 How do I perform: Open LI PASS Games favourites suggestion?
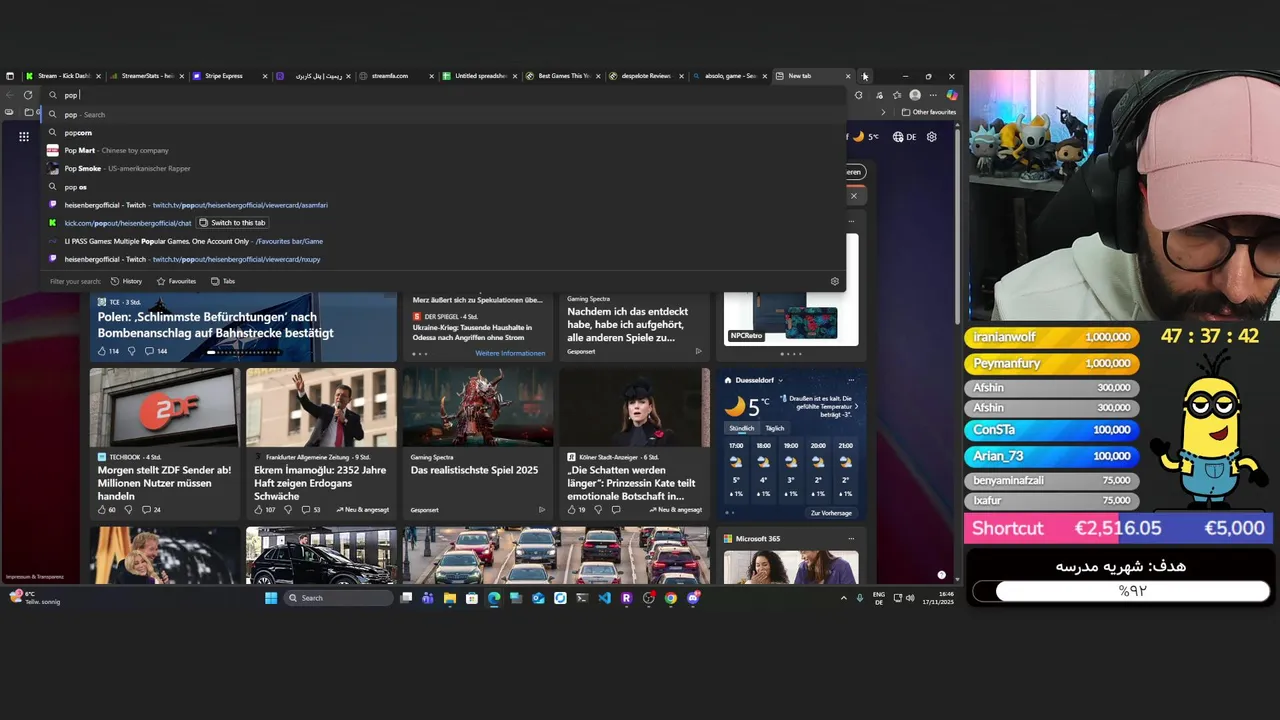[445, 241]
